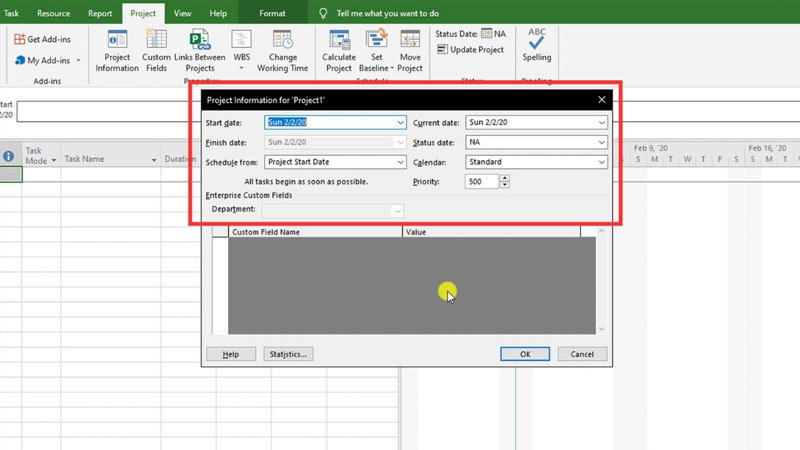The image size is (800, 450).
Task: Click the Project Information ribbon icon
Action: tap(117, 41)
